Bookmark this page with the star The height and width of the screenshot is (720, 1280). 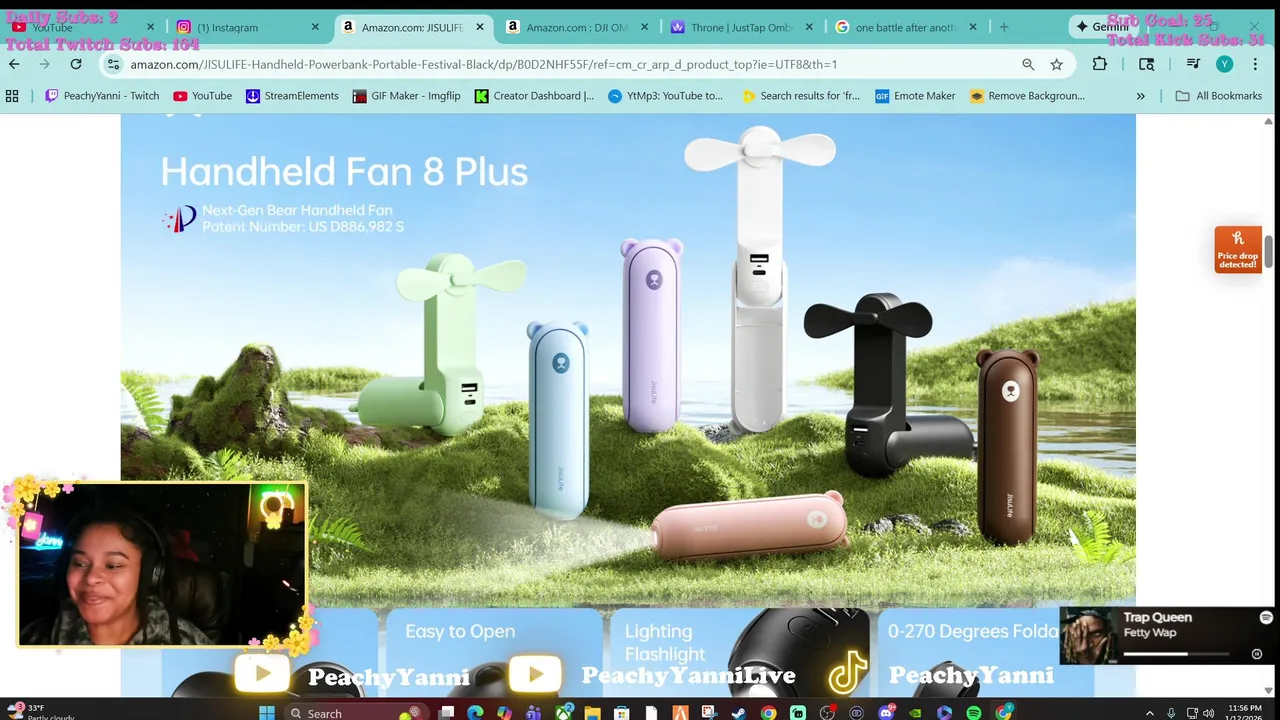click(1056, 64)
